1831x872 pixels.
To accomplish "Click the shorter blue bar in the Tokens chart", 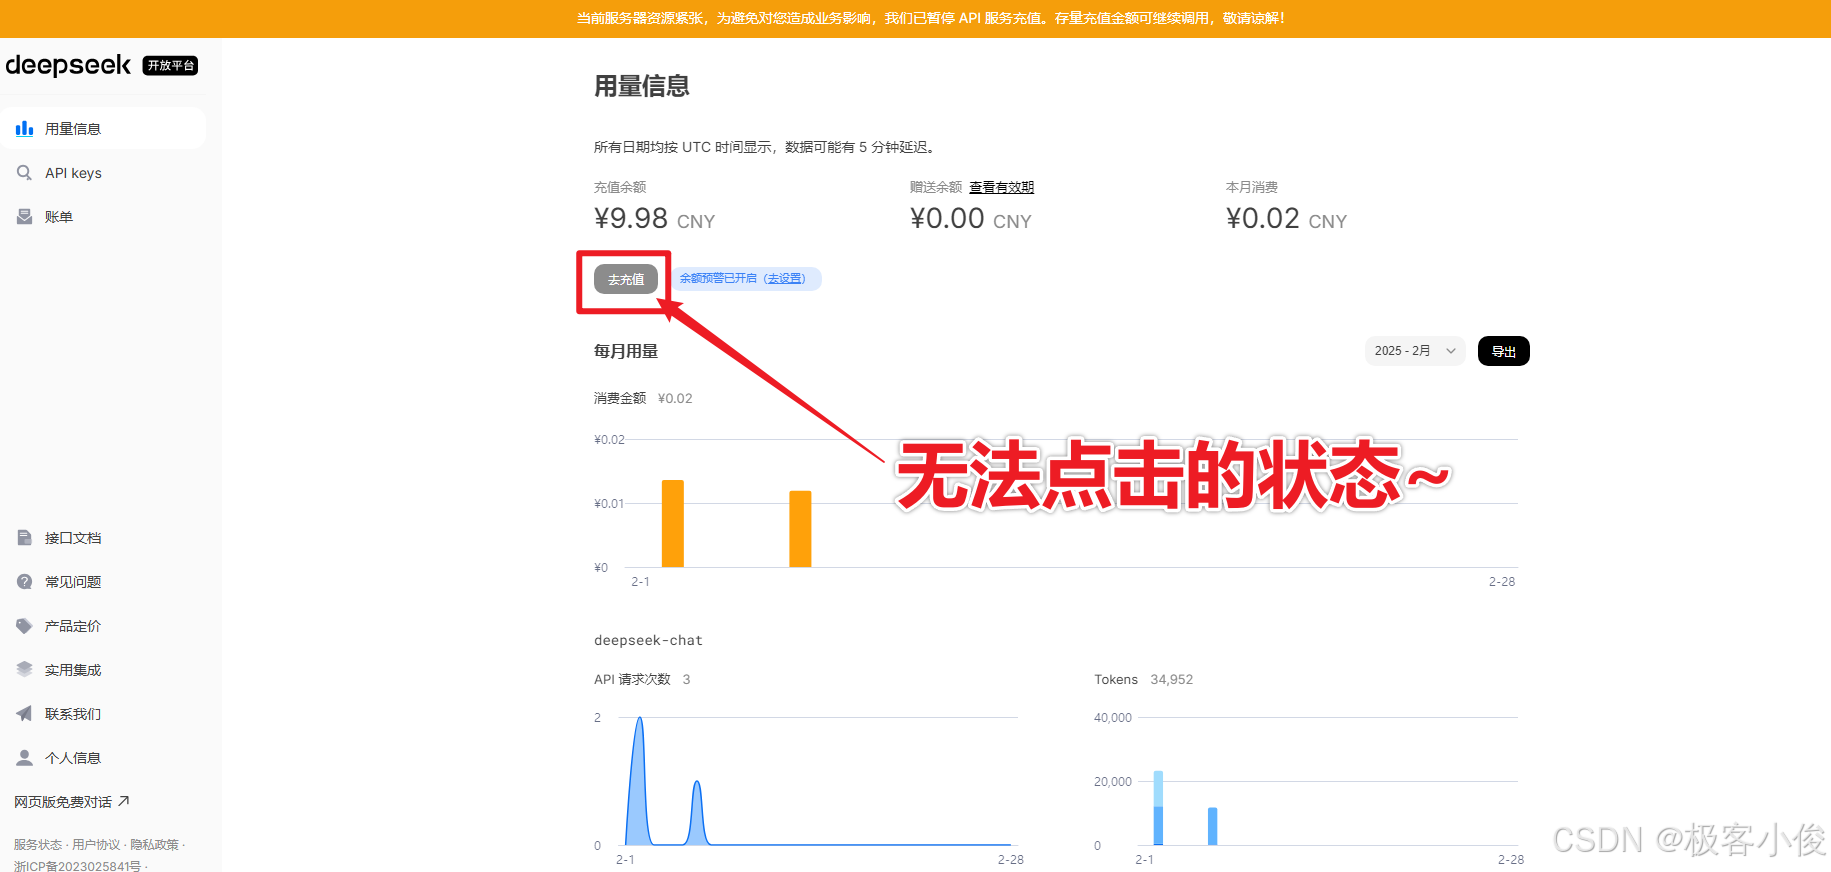I will point(1212,826).
